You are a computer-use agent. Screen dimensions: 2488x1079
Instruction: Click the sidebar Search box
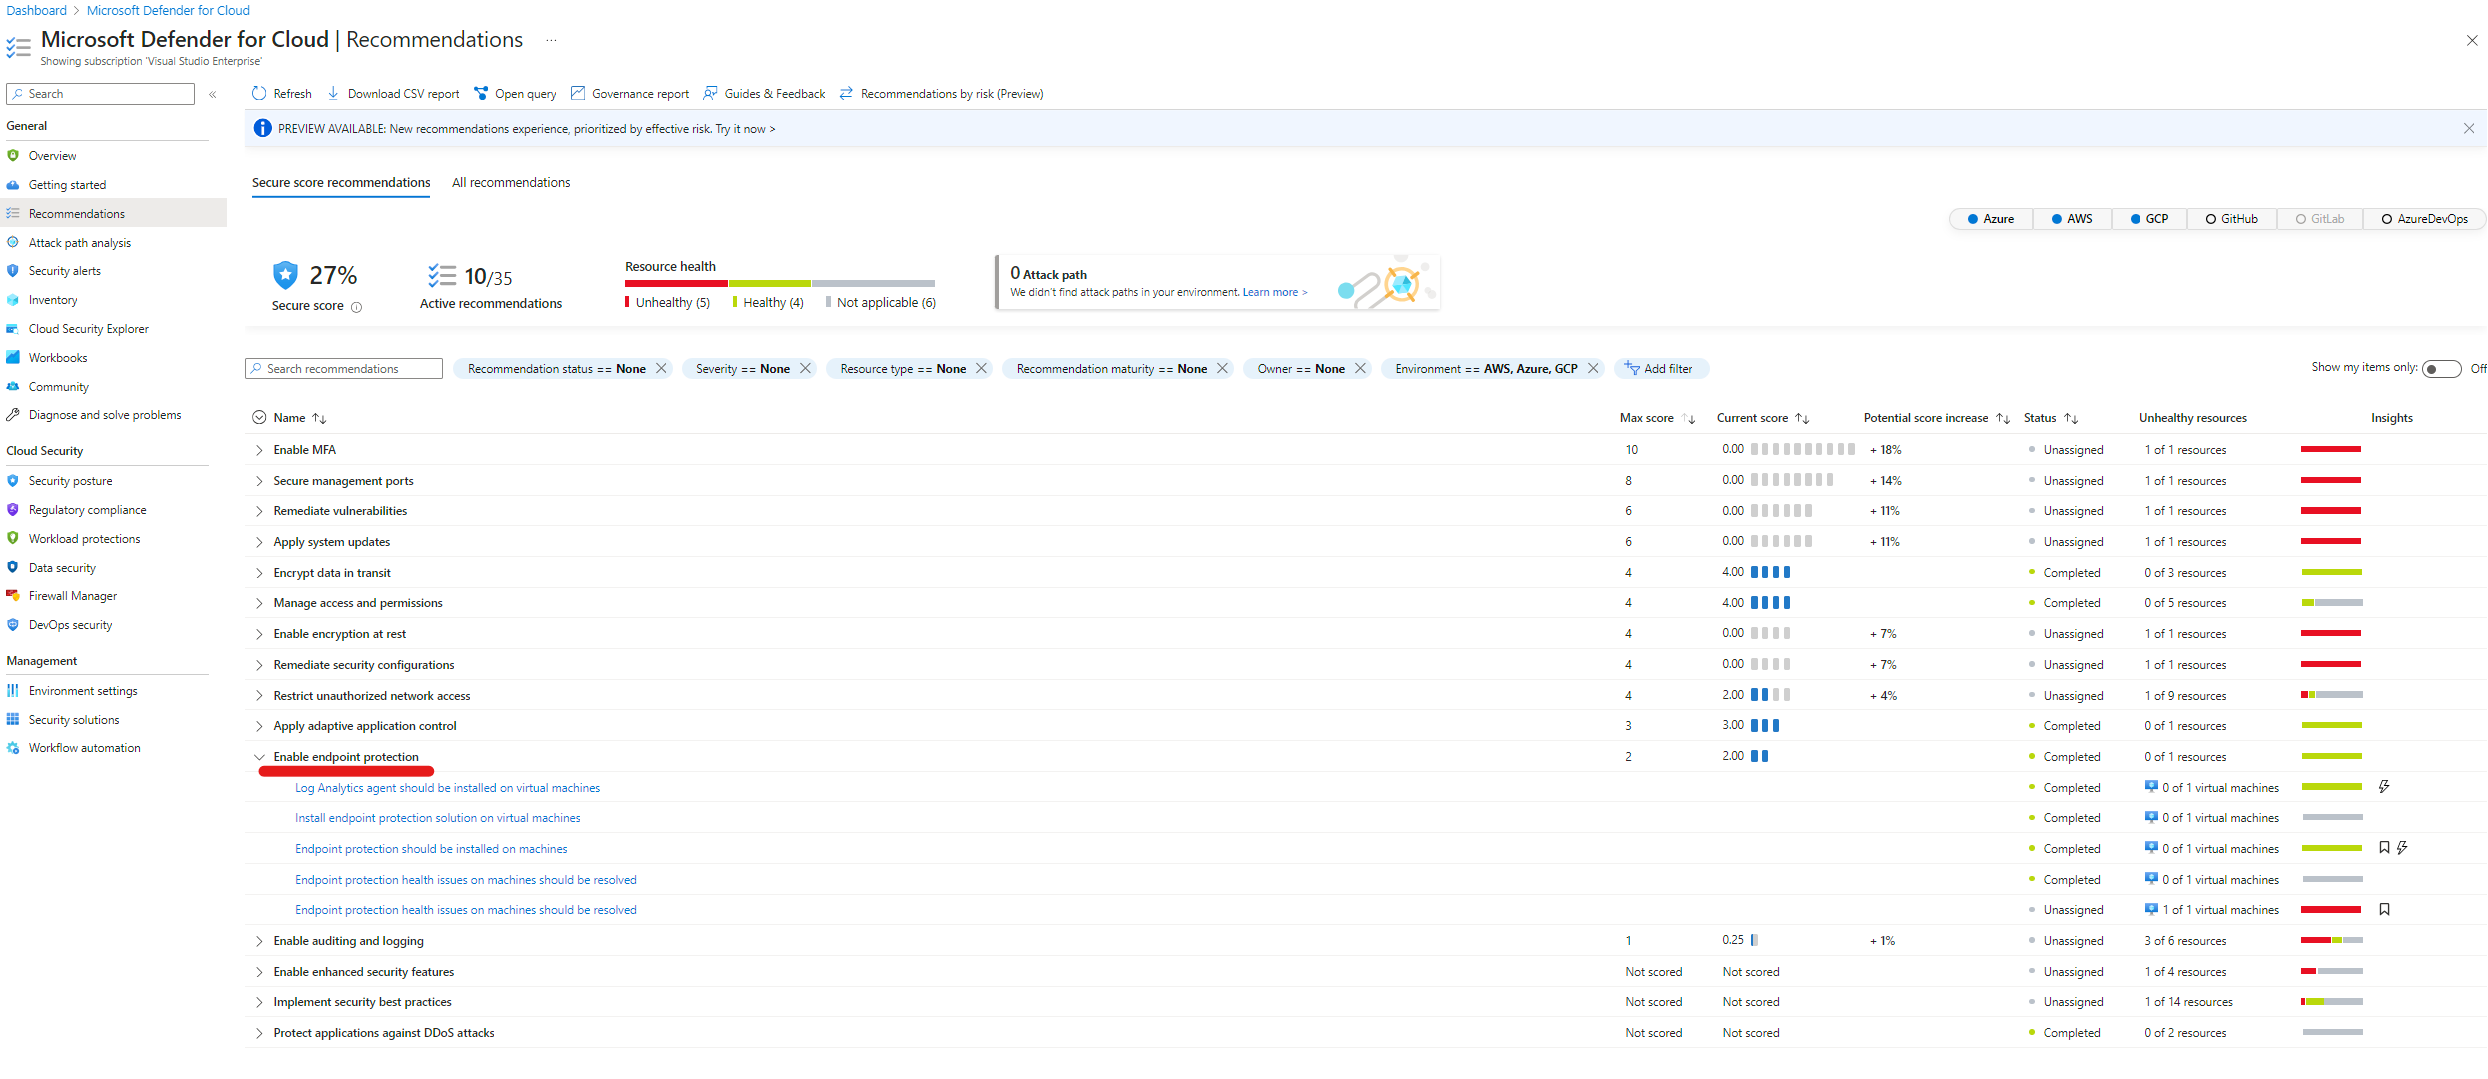(x=100, y=94)
